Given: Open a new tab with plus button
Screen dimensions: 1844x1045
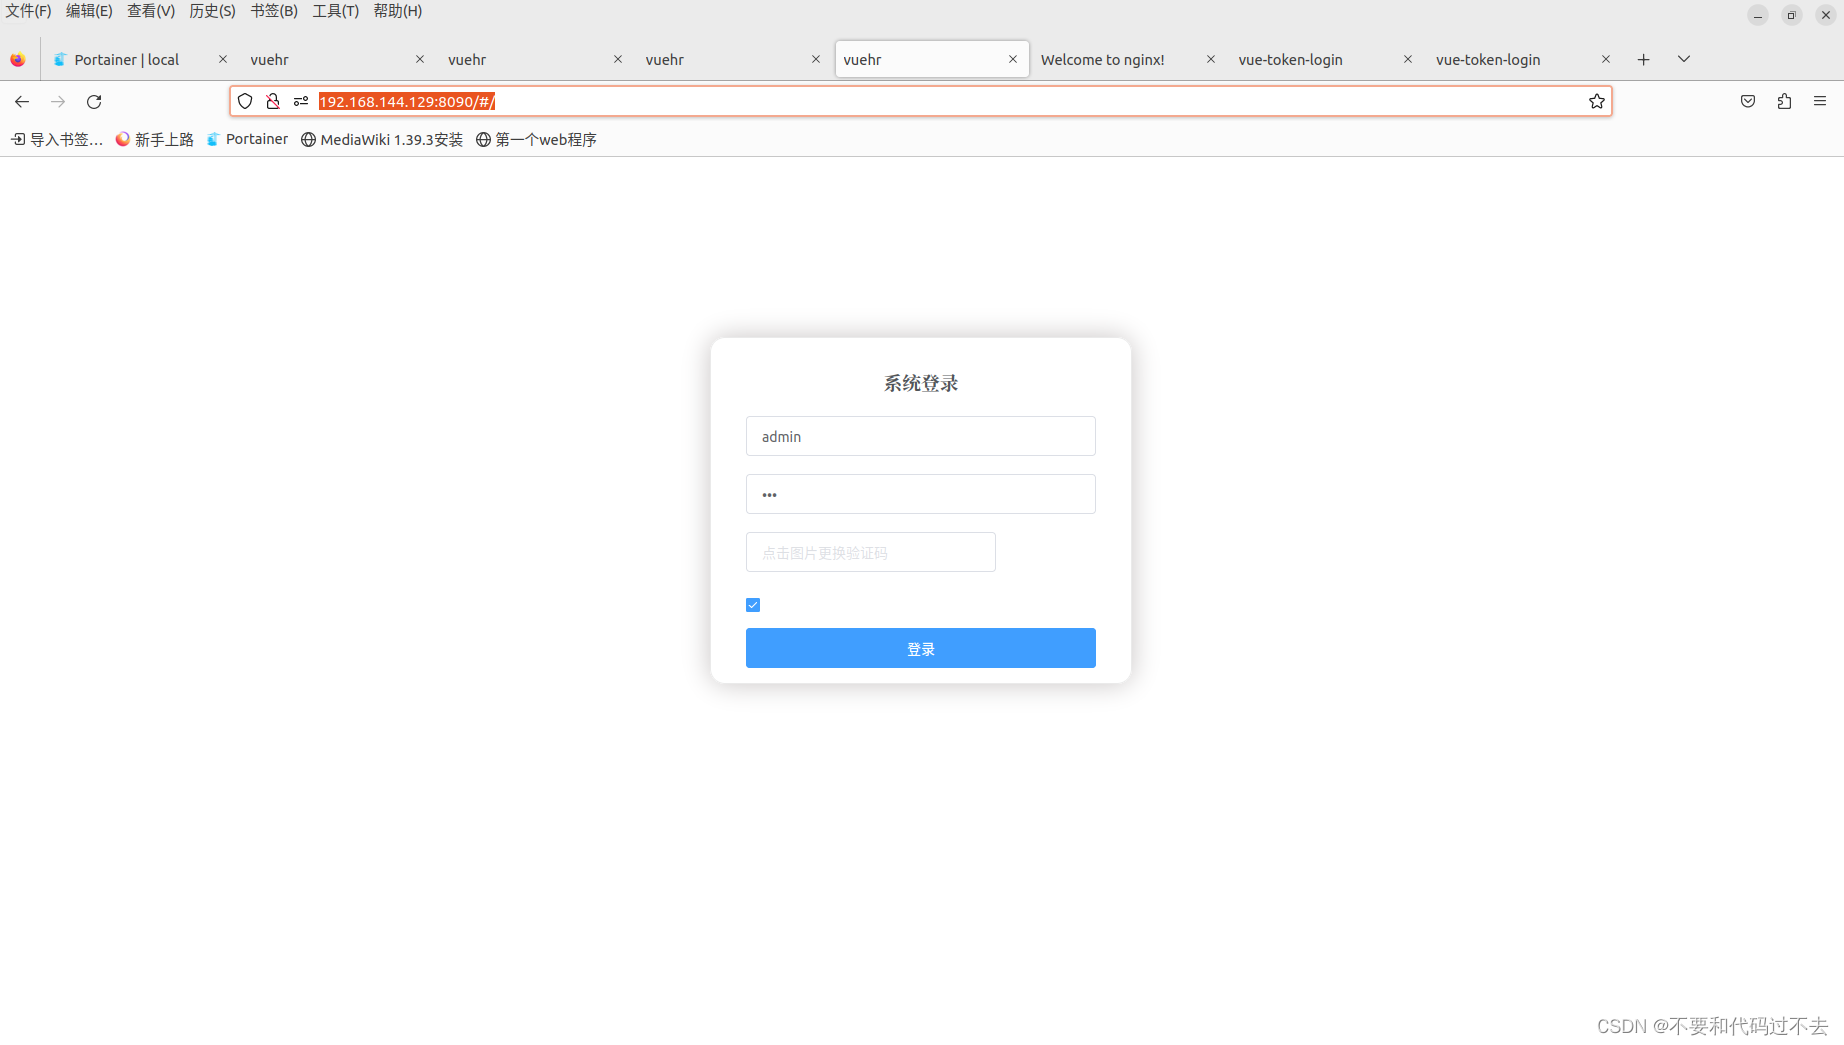Looking at the screenshot, I should [1643, 59].
